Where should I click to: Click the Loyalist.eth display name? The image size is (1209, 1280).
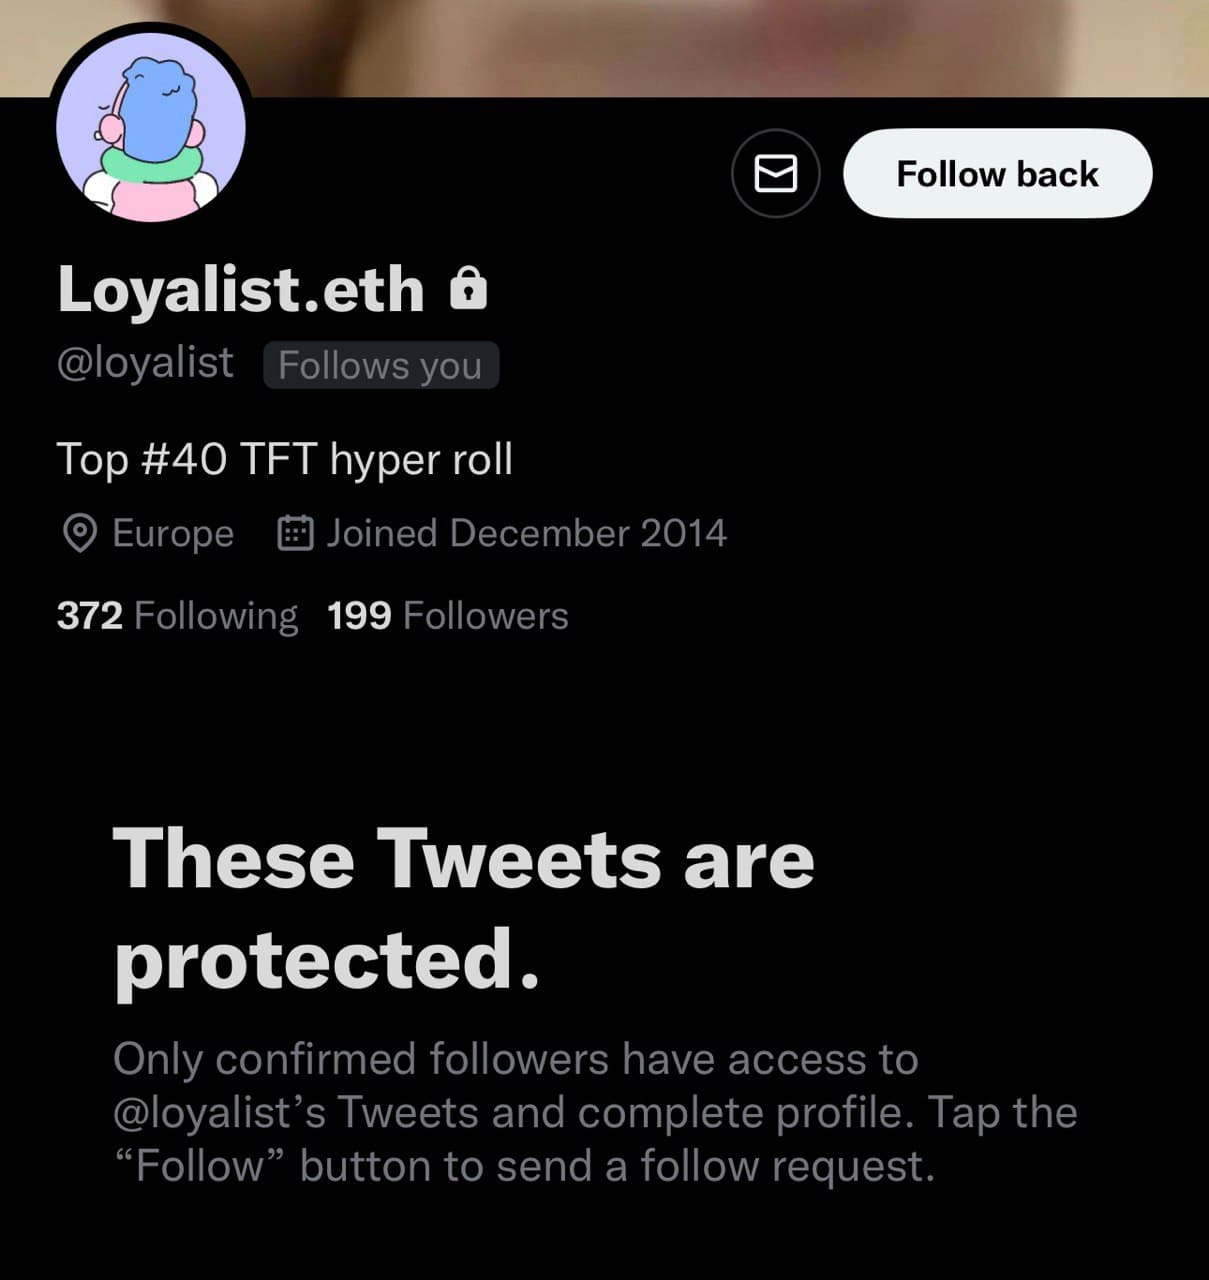(241, 290)
